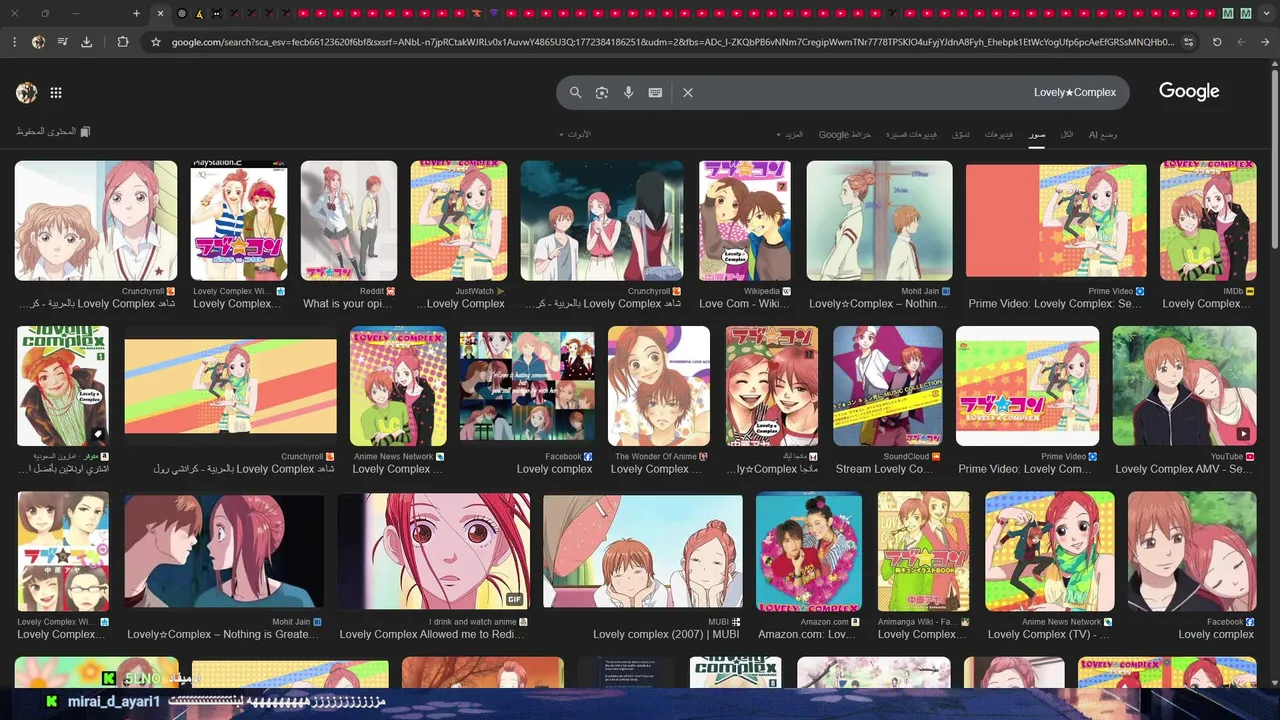Viewport: 1280px width, 720px height.
Task: Open MUBI 'Lovely complex (2007)' thumbnail
Action: [643, 551]
